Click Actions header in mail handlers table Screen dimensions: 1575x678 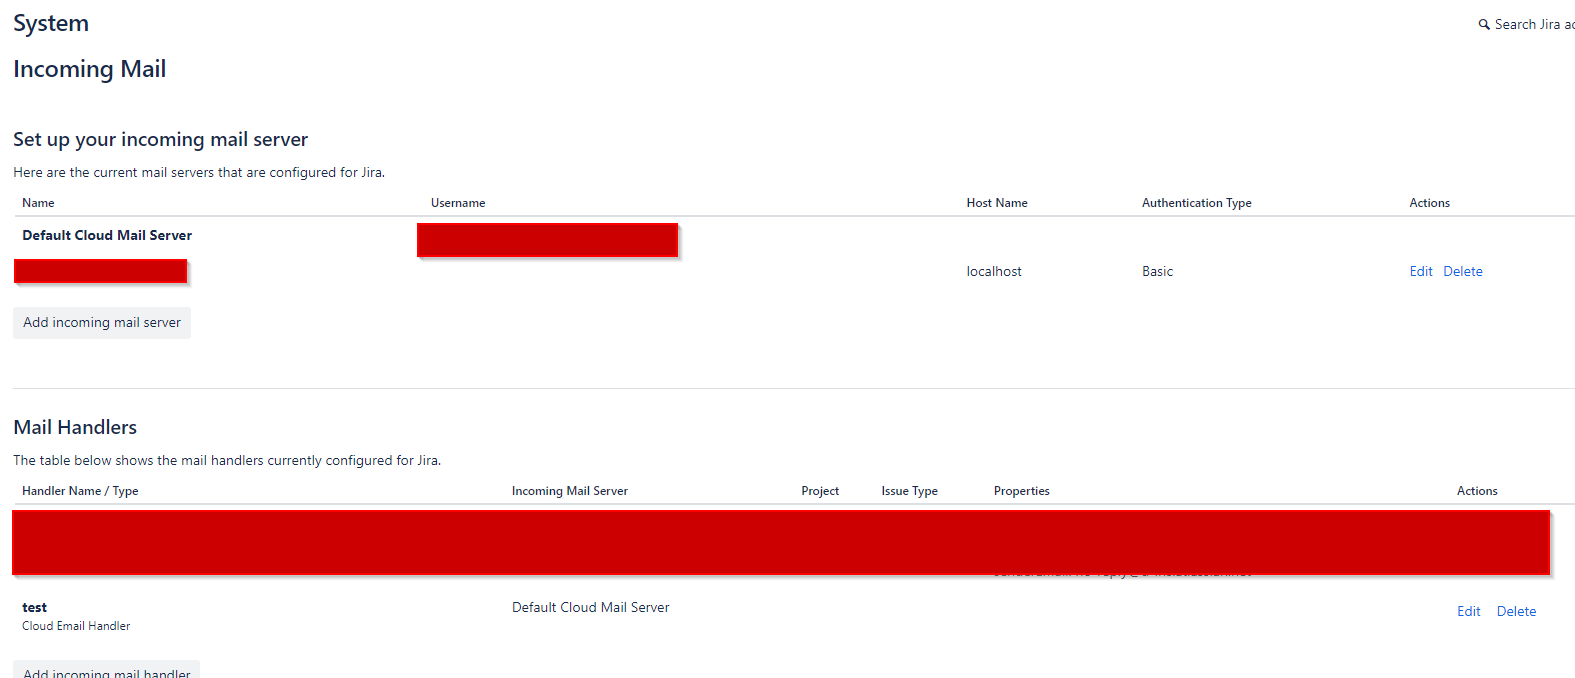coord(1477,491)
